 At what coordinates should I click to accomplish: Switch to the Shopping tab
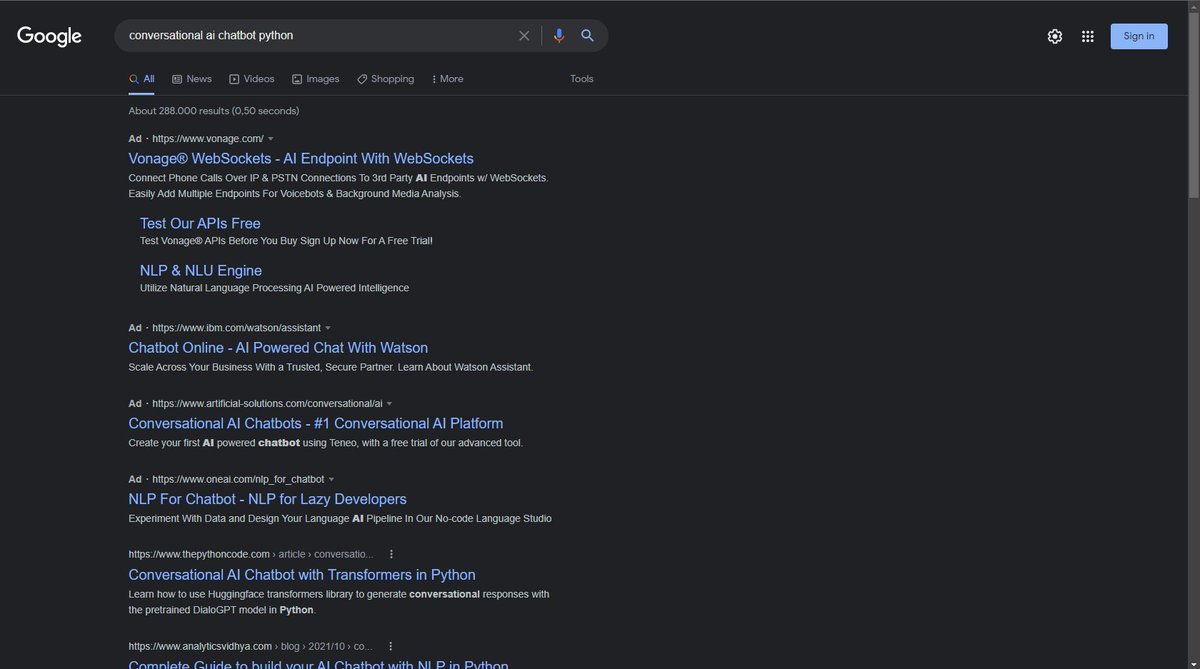[385, 79]
